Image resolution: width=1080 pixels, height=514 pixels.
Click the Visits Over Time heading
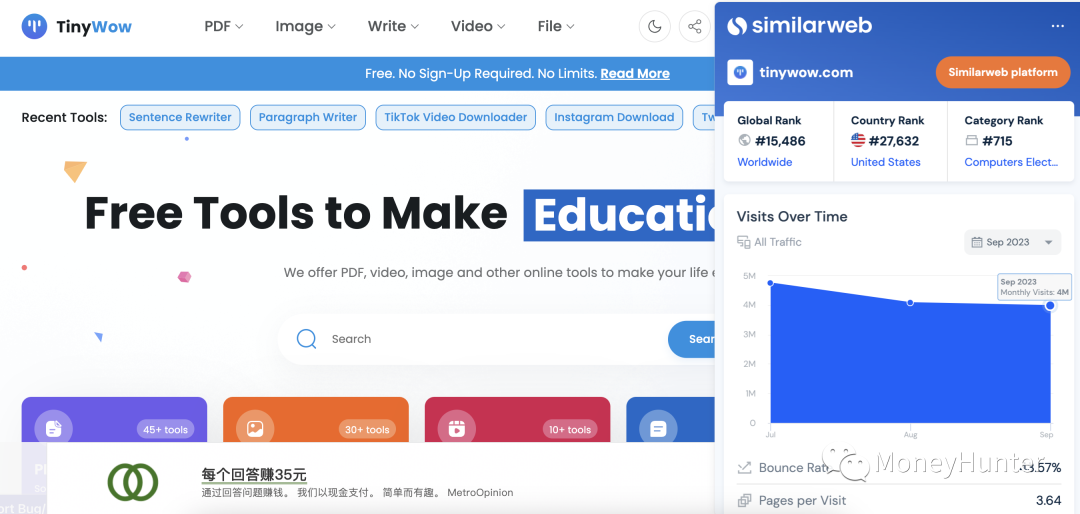click(x=792, y=216)
